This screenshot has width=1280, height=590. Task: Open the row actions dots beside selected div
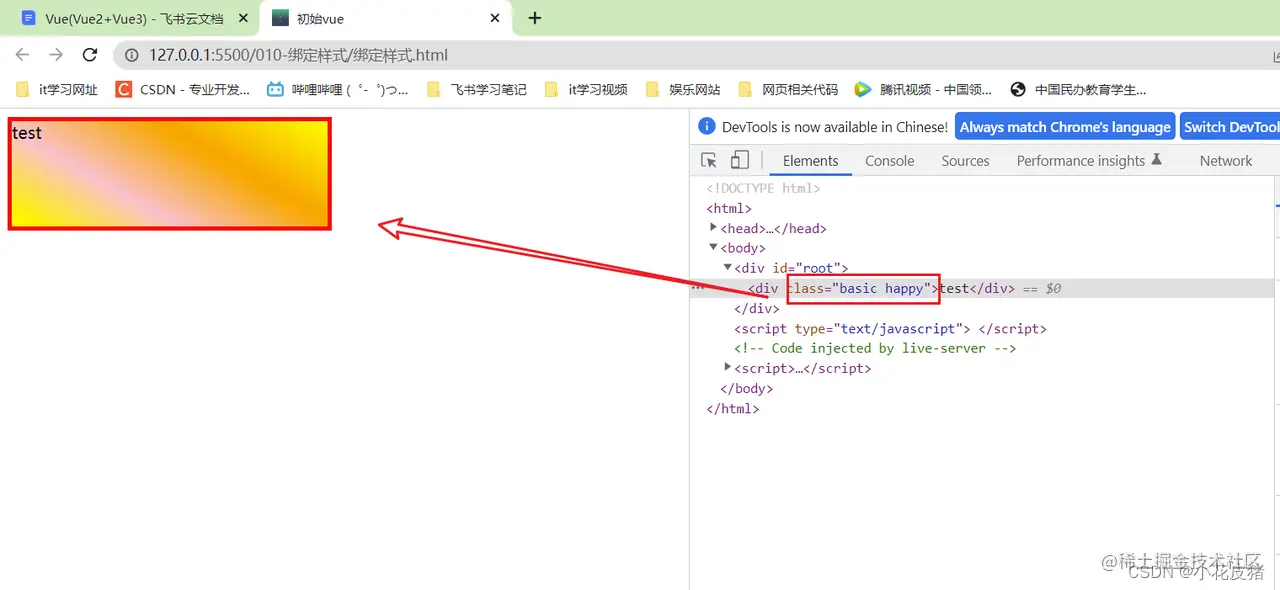point(697,288)
